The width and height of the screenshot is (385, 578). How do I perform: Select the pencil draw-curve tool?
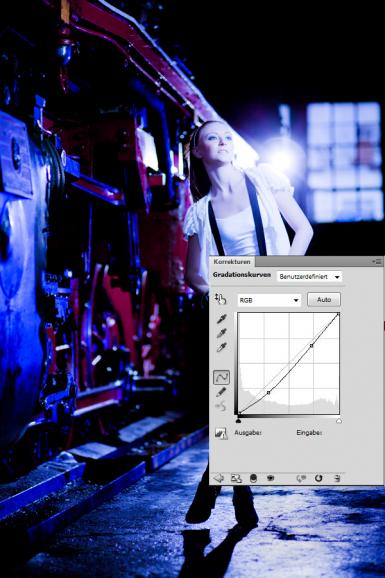tap(221, 392)
